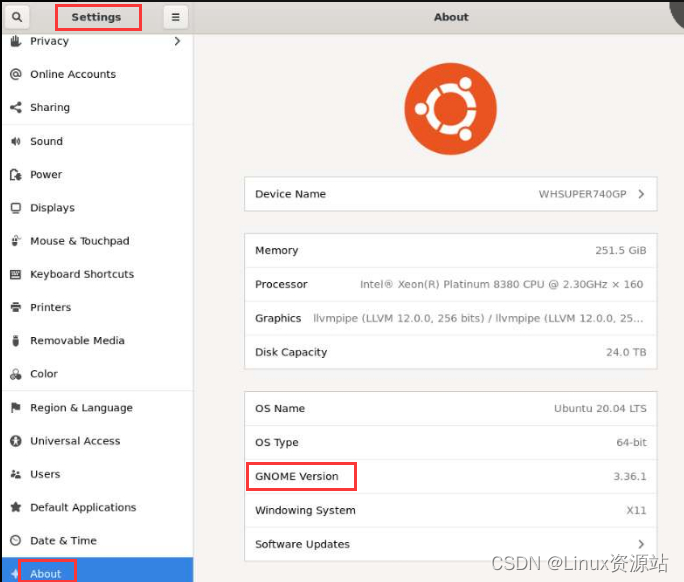The image size is (684, 582).
Task: Open the hamburger menu button
Action: [175, 17]
